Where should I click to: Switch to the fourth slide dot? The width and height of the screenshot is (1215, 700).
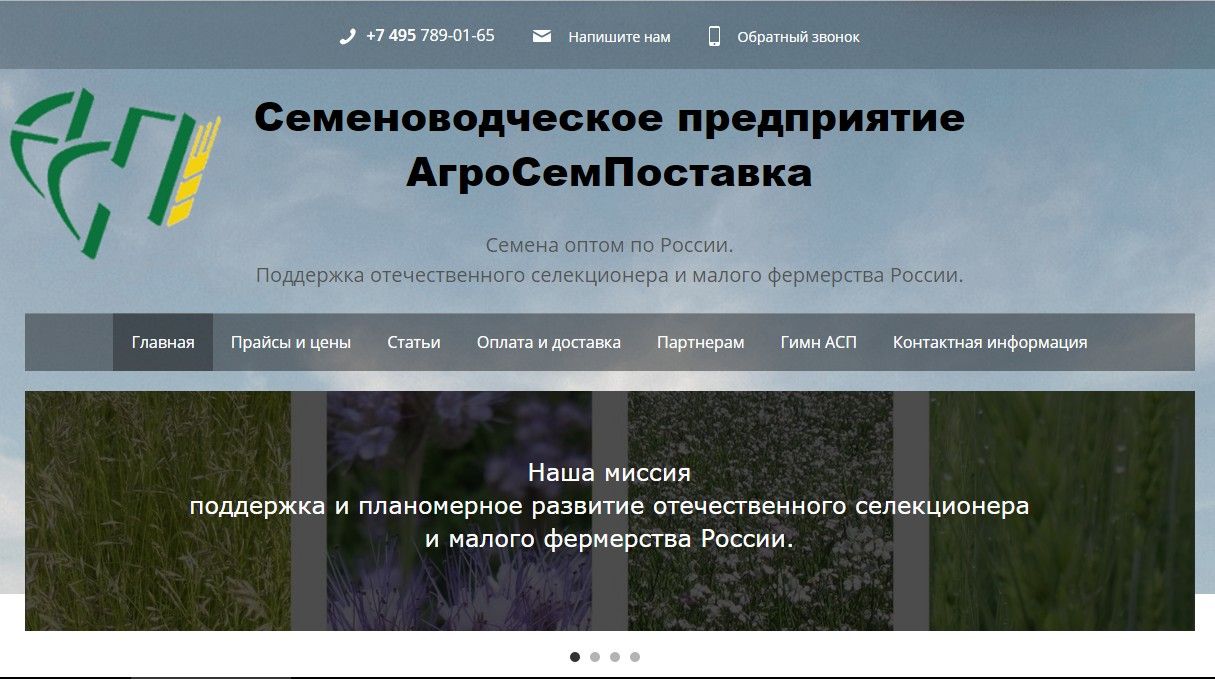click(x=635, y=657)
